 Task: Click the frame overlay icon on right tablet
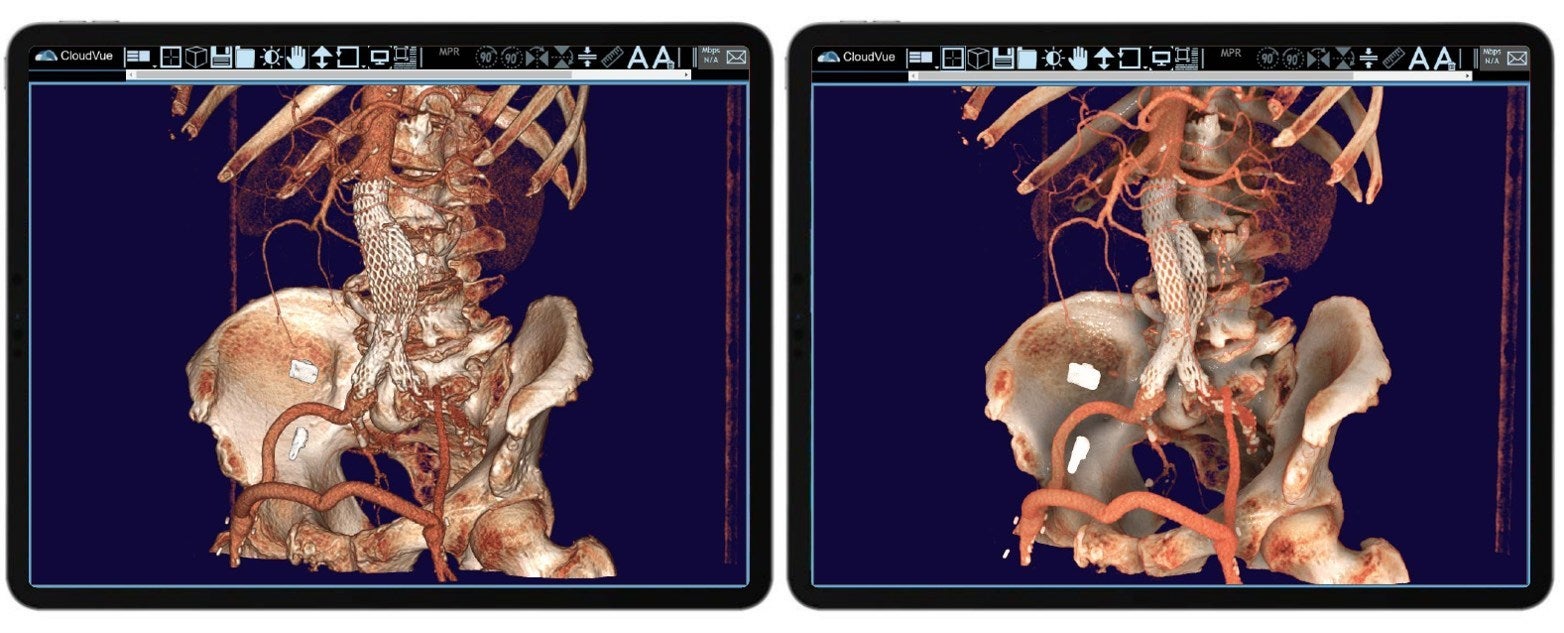[1187, 57]
